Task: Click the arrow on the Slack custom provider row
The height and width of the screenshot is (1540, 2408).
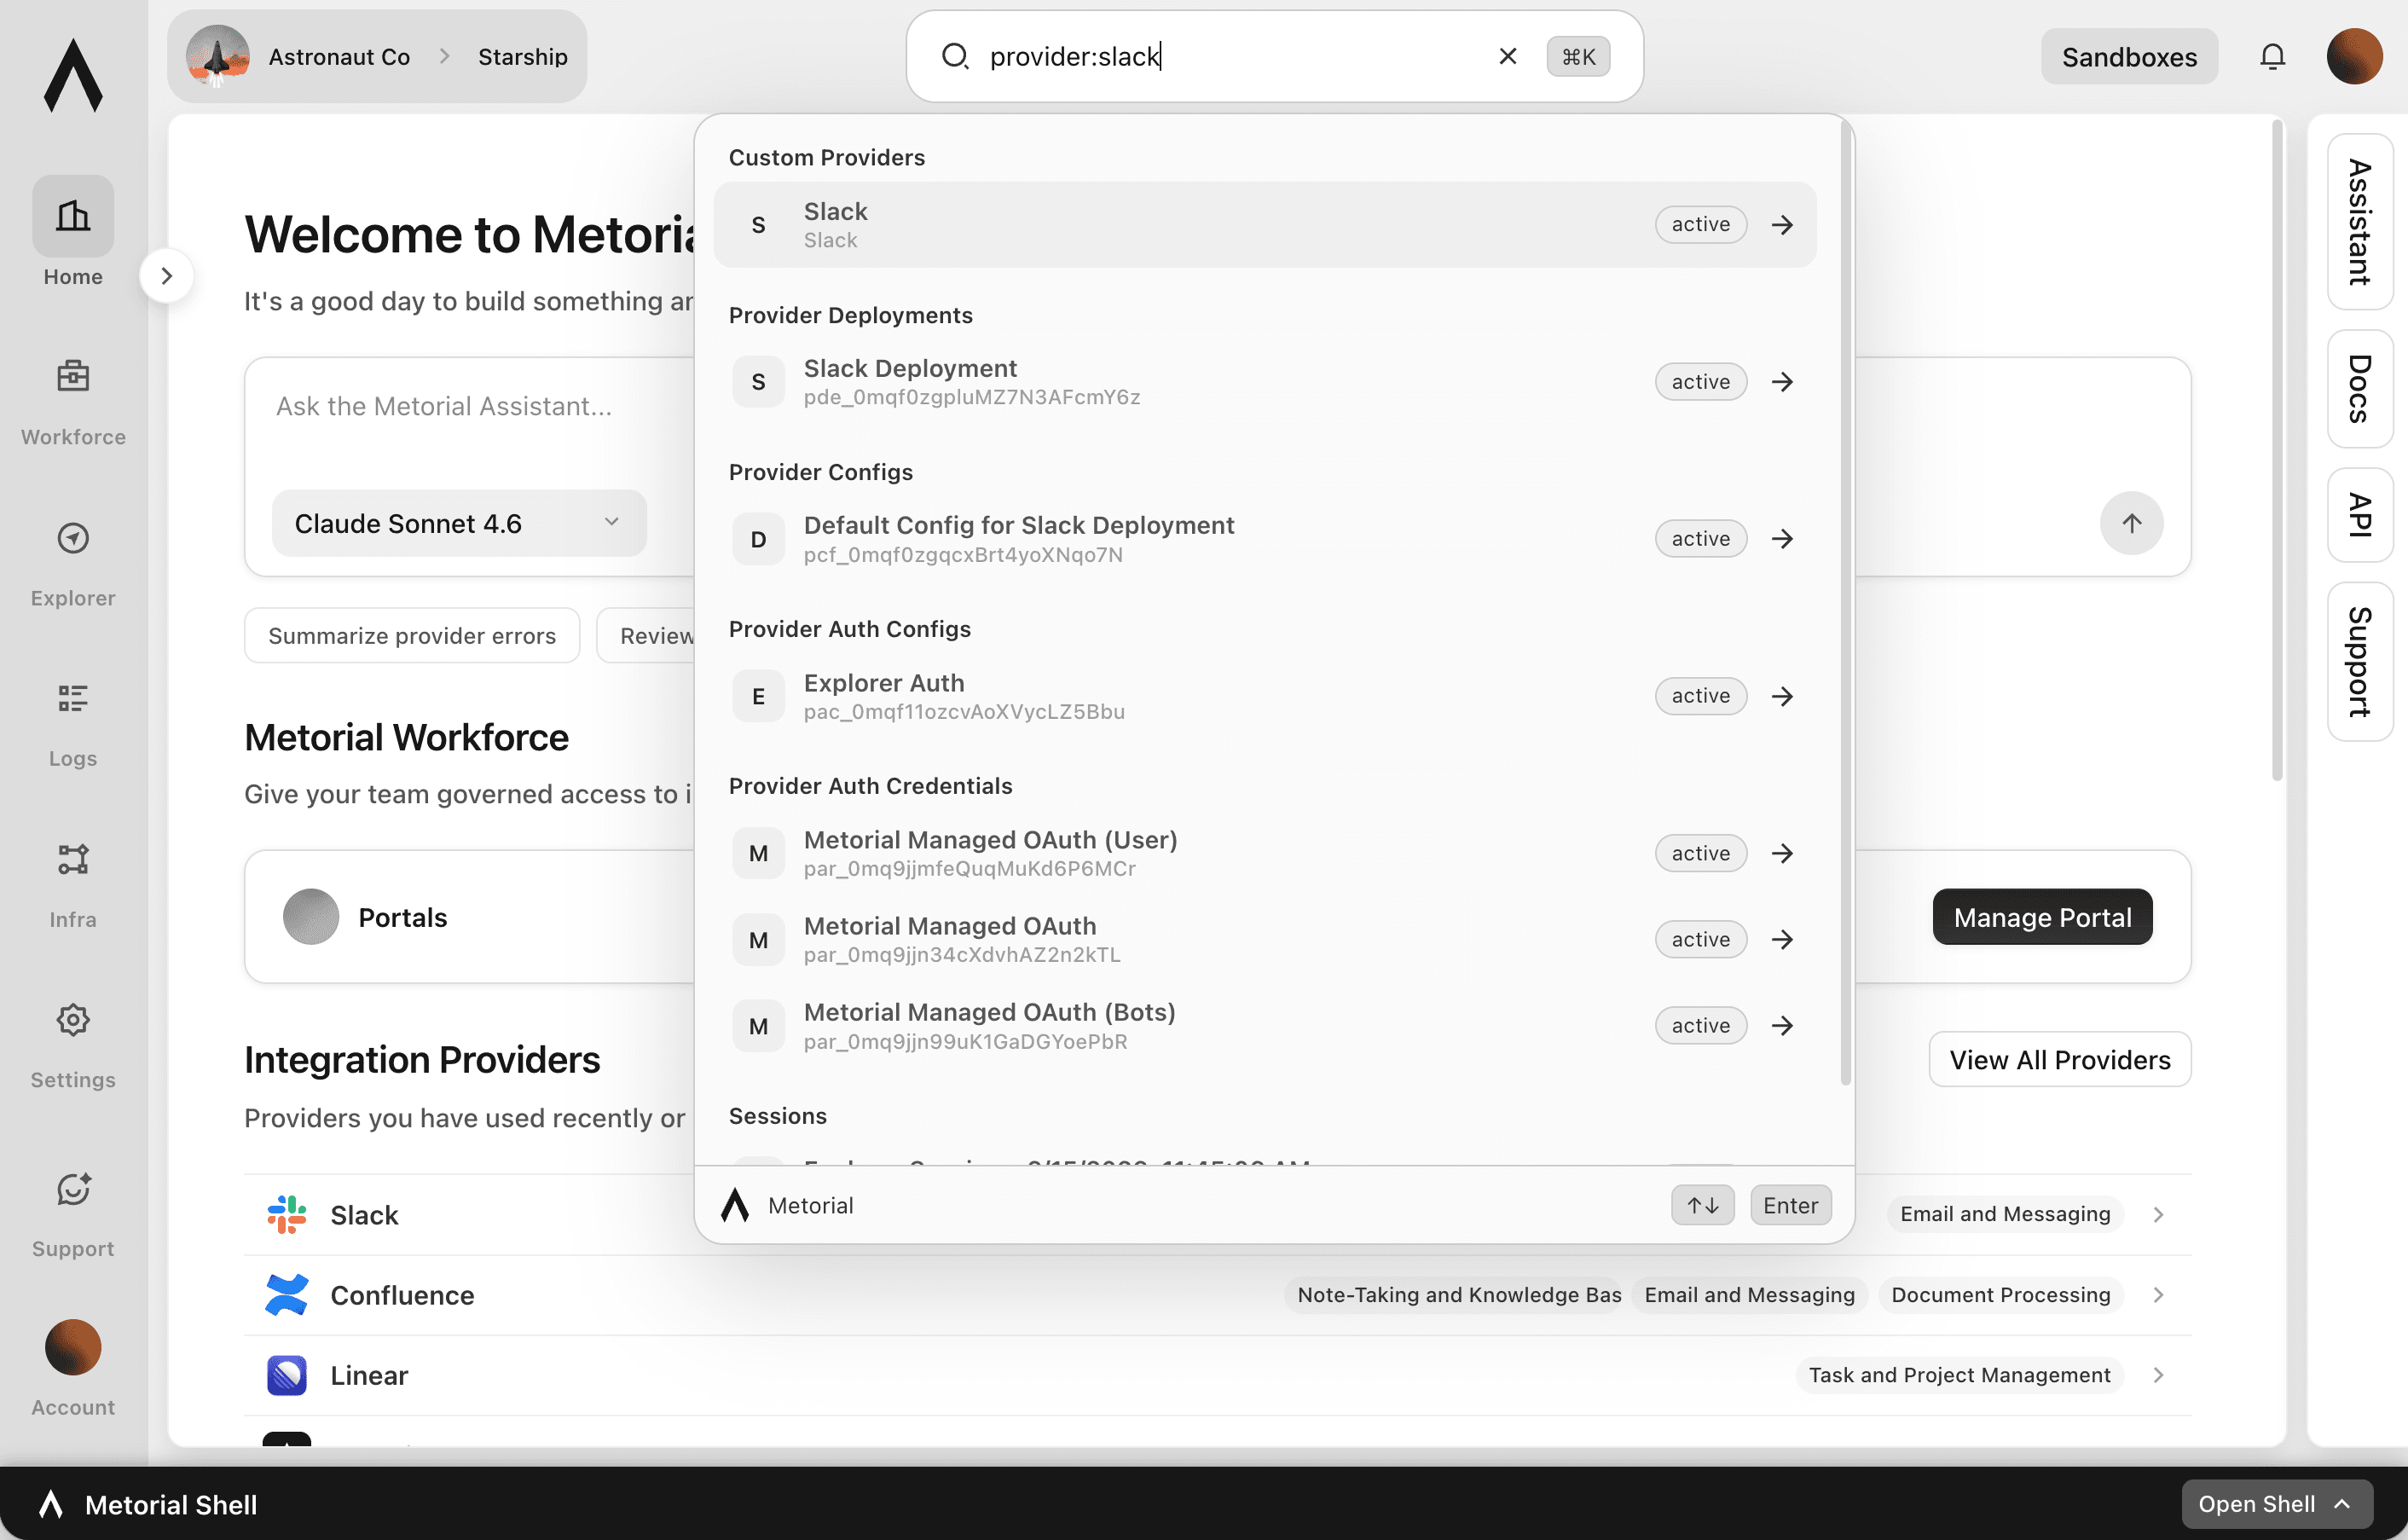Action: (1782, 224)
